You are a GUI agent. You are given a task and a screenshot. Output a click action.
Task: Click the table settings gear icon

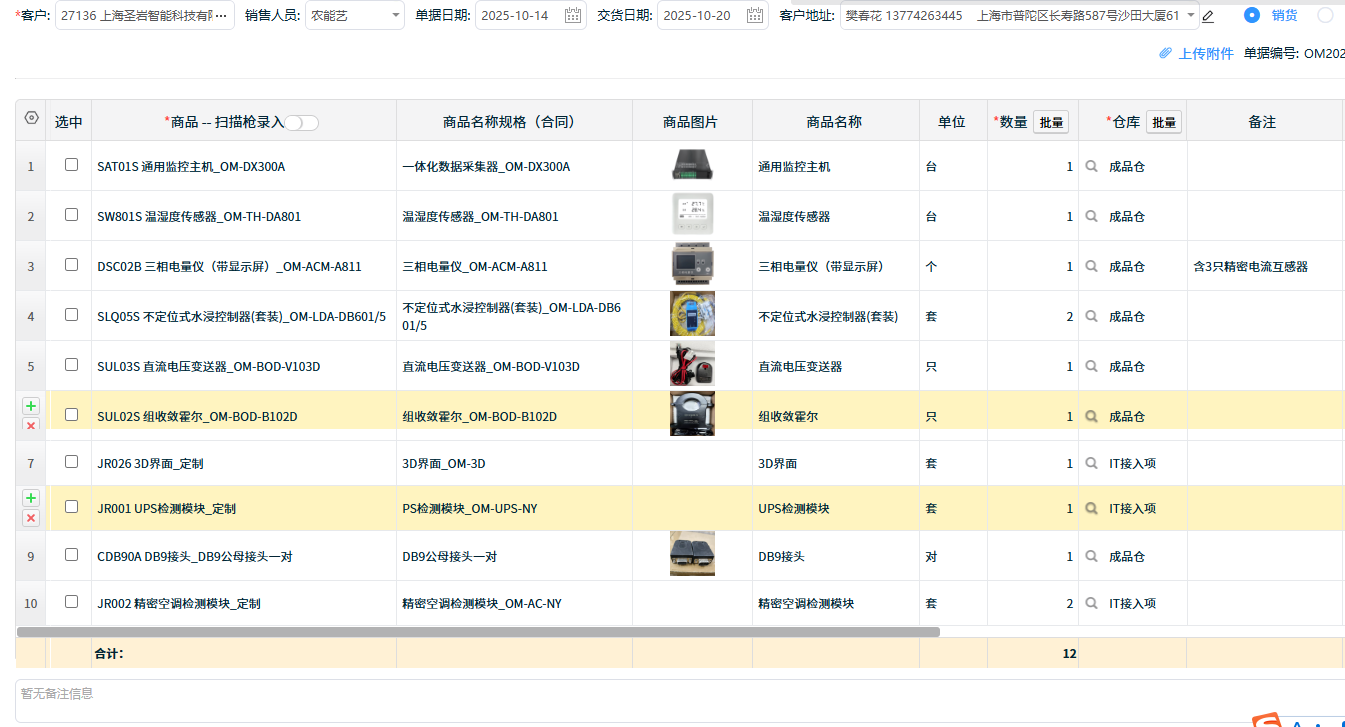[31, 118]
